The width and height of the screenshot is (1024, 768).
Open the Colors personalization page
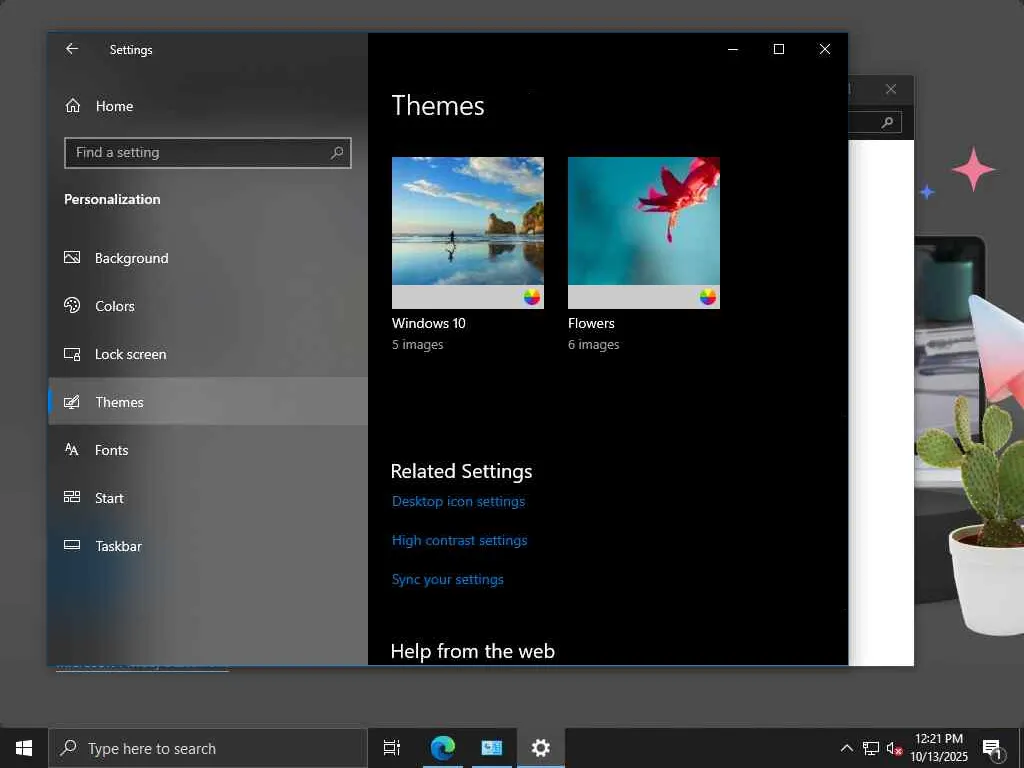coord(209,306)
